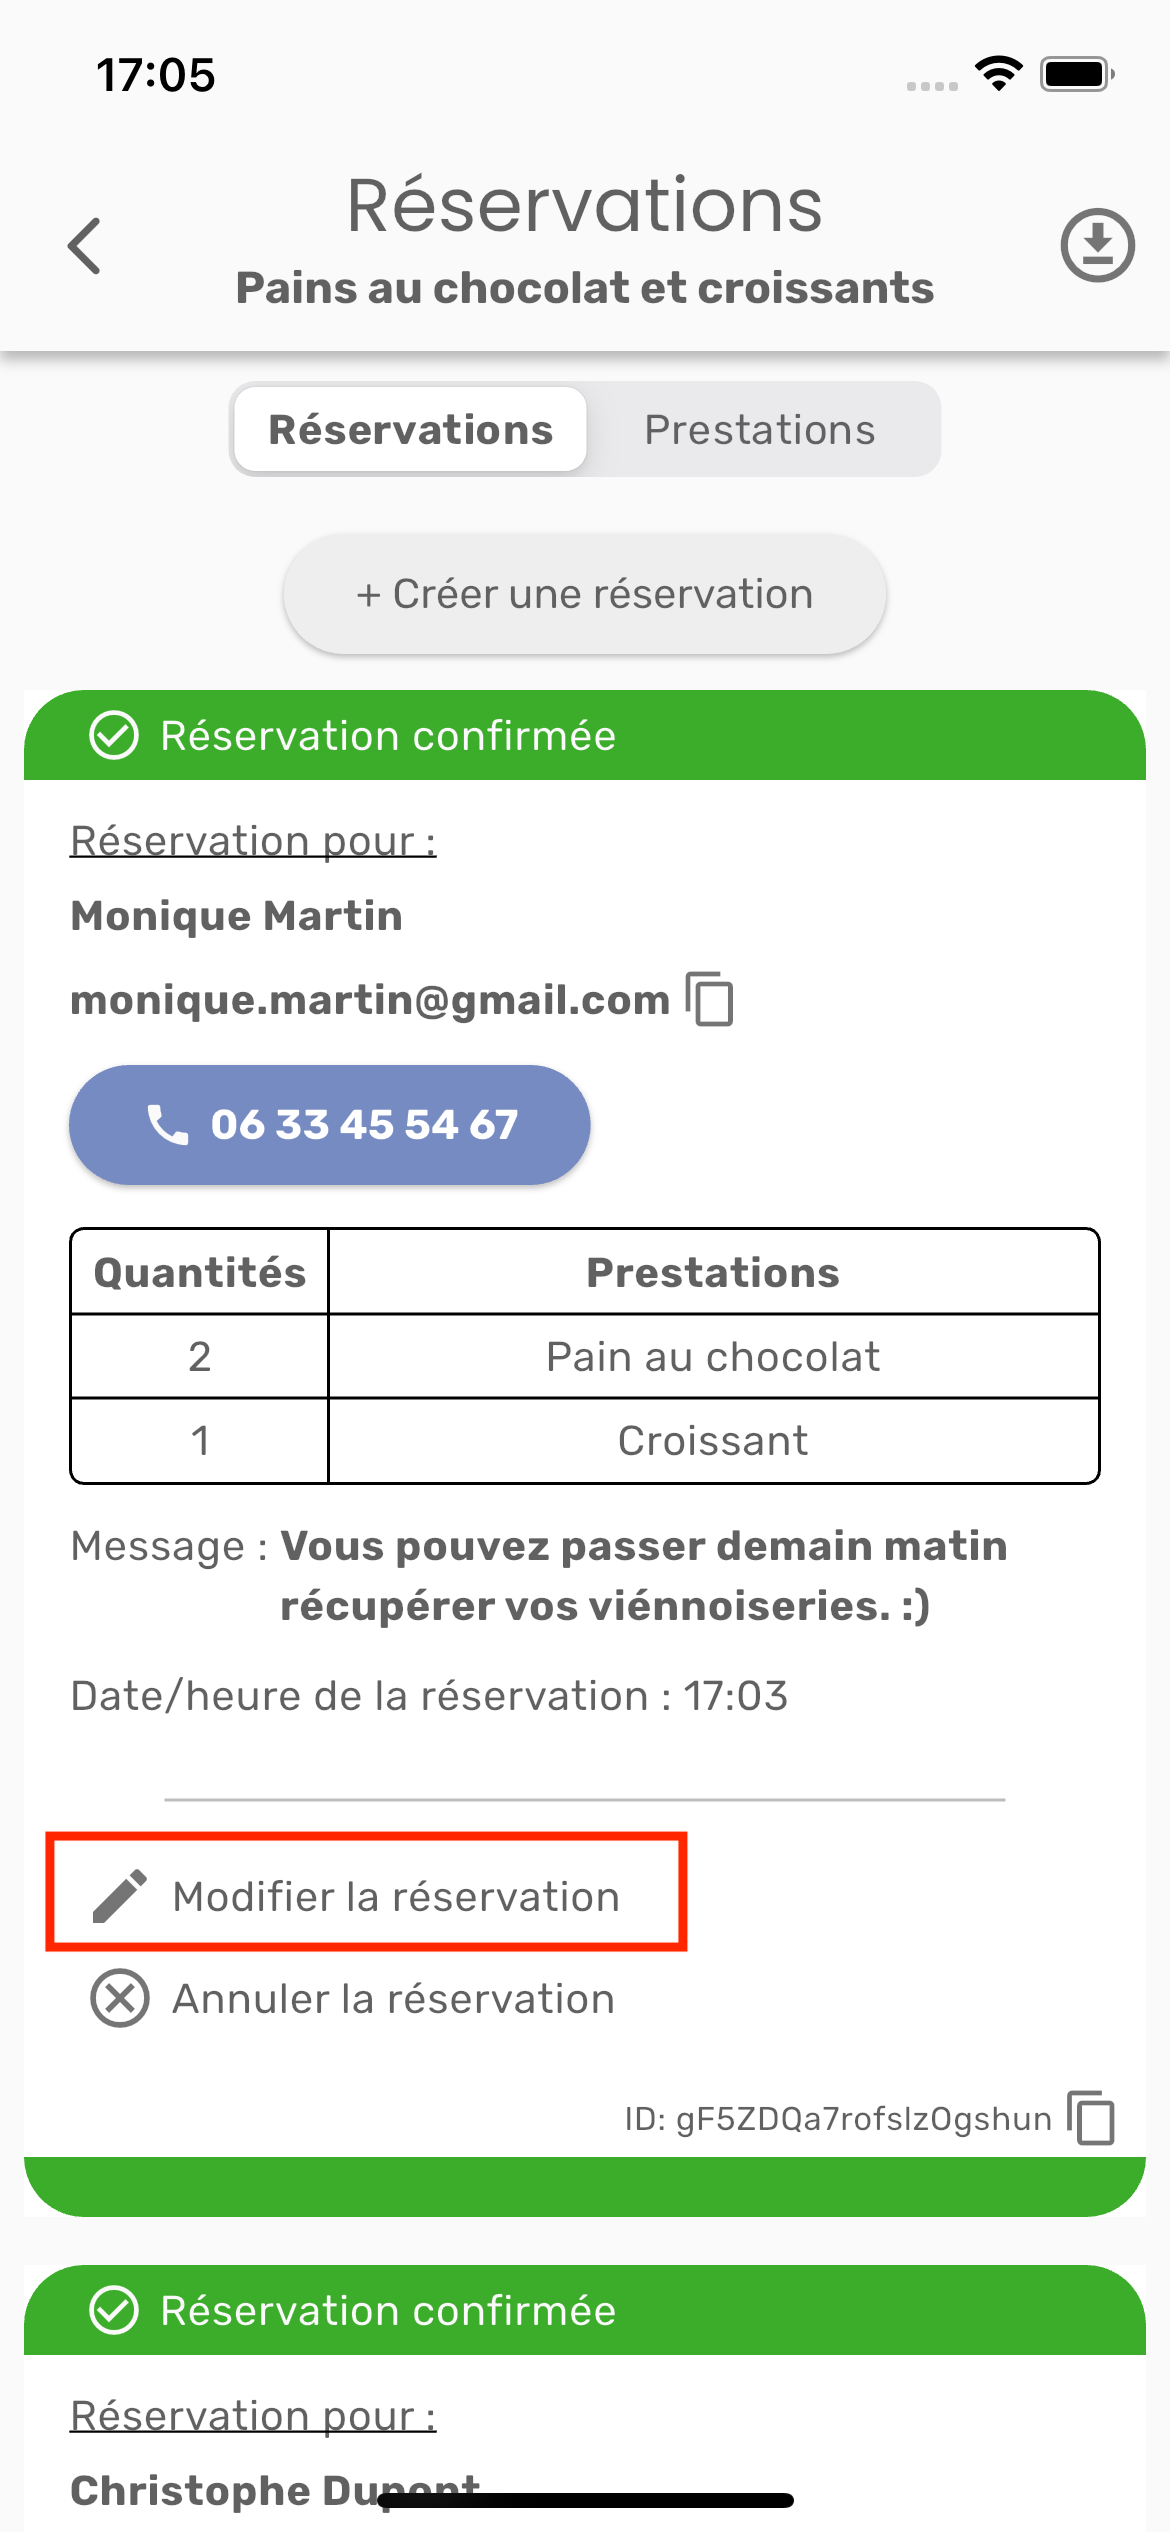Choose "Annuler la réservation"

394,1999
